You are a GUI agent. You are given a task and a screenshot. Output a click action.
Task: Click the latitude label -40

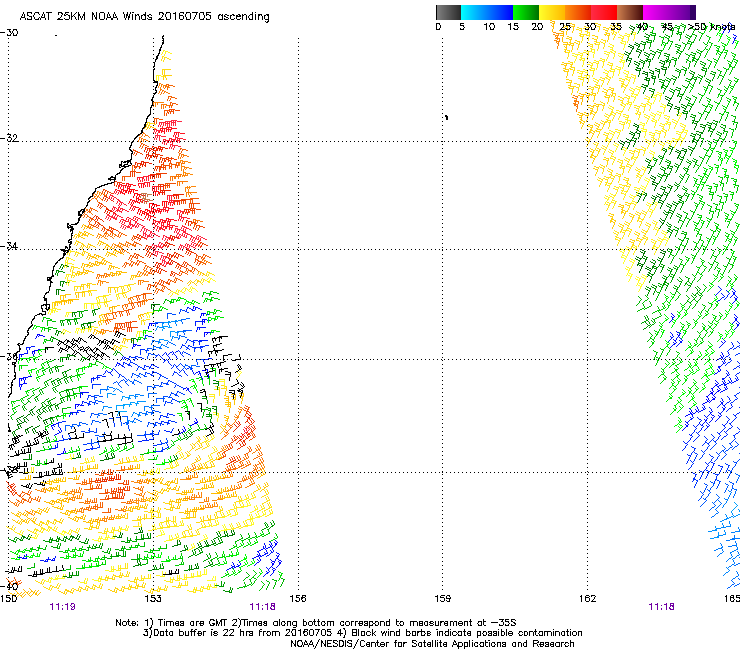point(9,586)
